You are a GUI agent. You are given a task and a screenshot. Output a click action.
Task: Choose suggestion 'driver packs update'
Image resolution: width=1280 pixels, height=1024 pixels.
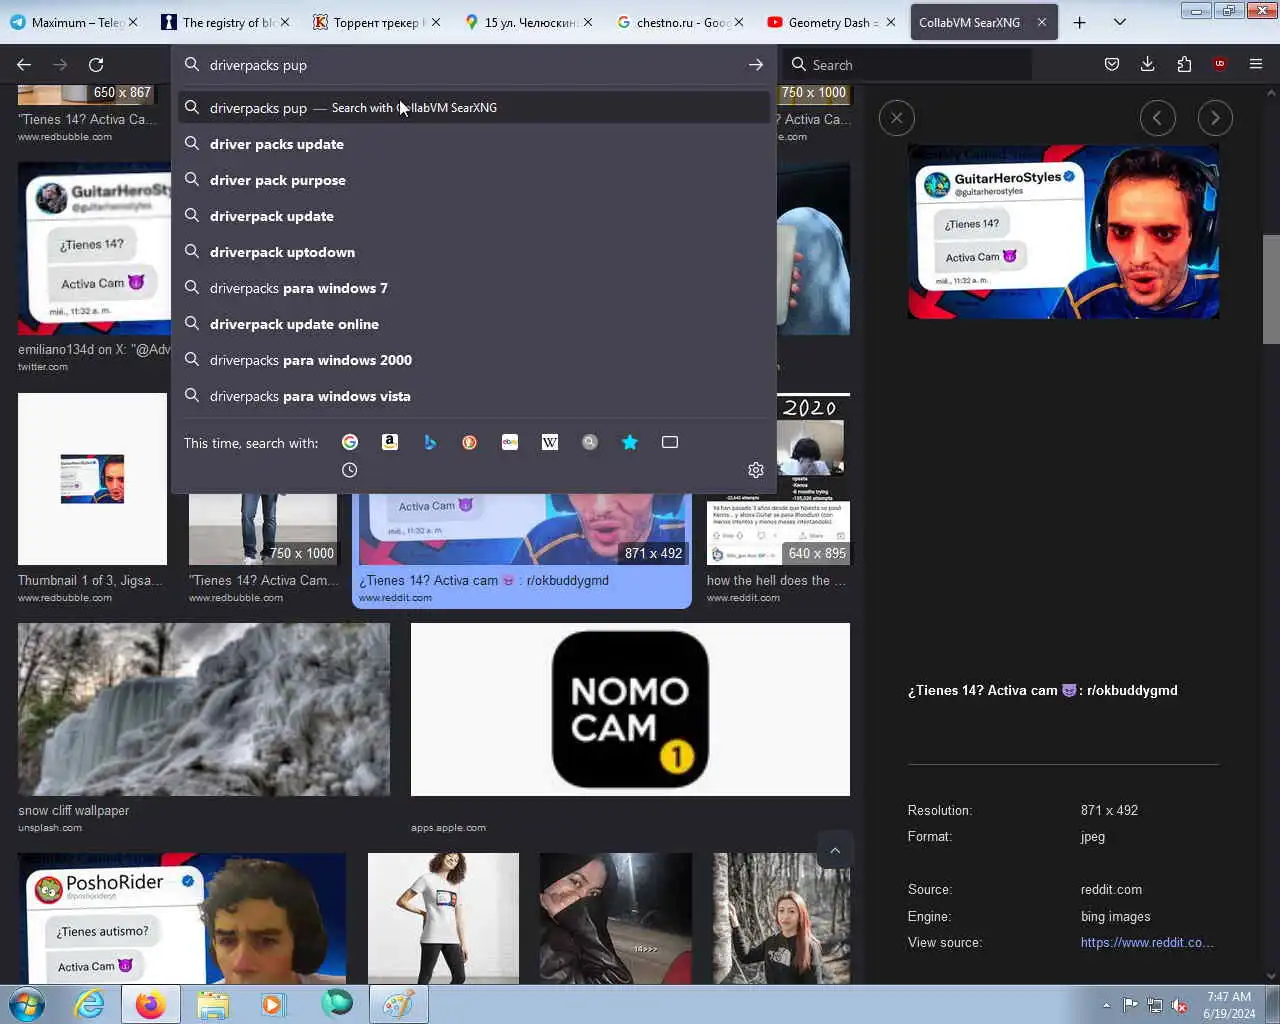click(474, 144)
